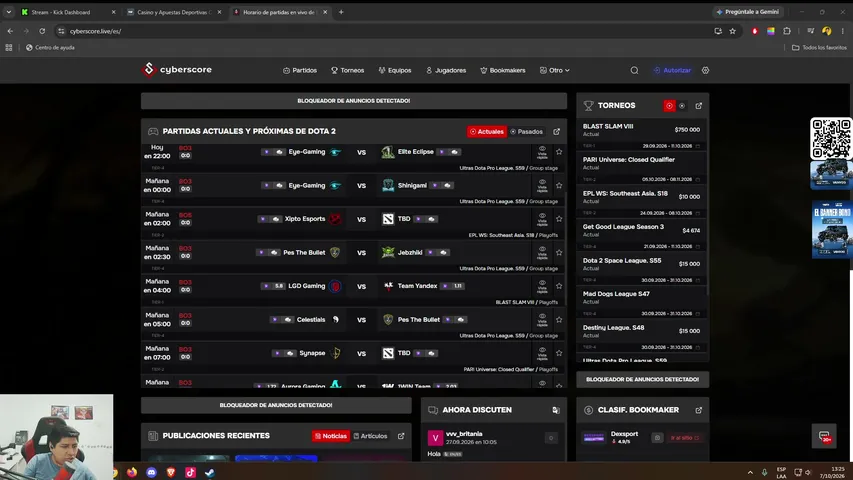Open the settings gear next to Autorizar
853x480 pixels.
point(706,70)
